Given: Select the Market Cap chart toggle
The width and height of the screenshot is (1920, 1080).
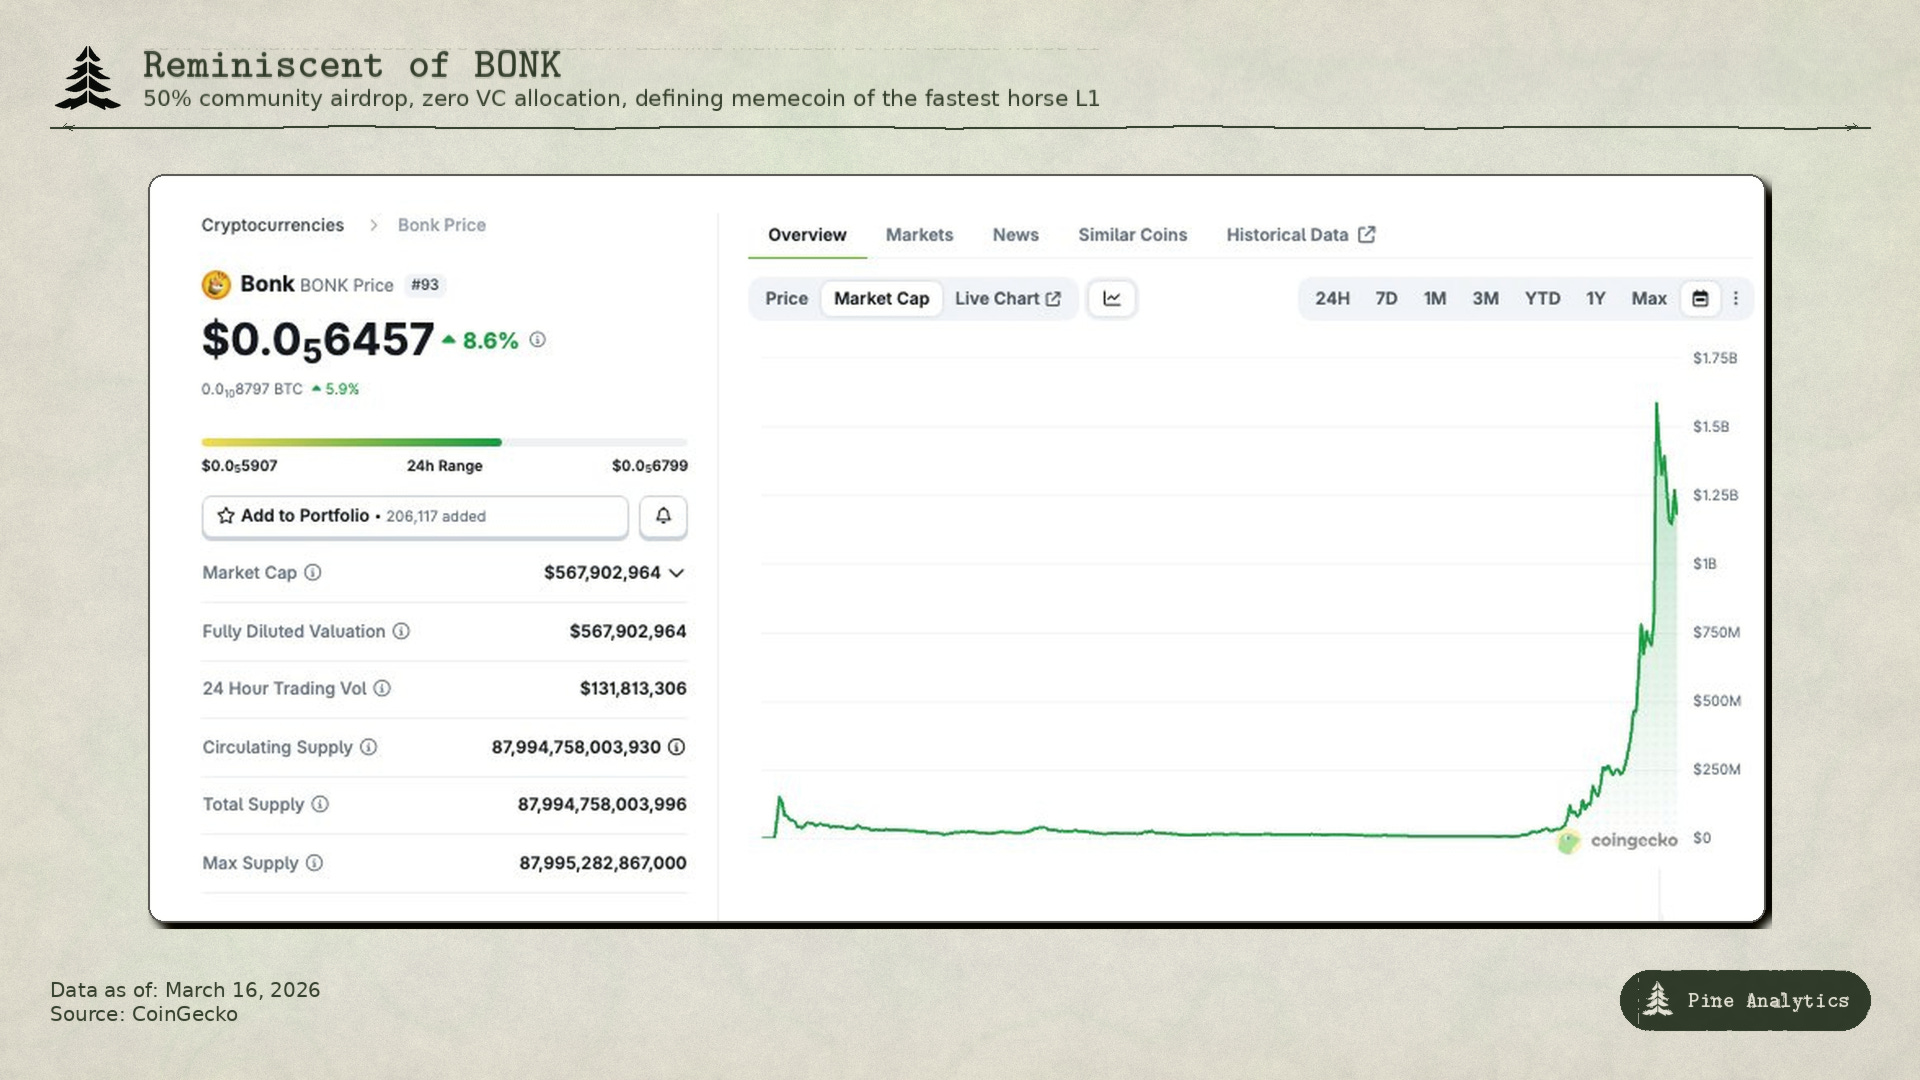Looking at the screenshot, I should [881, 299].
